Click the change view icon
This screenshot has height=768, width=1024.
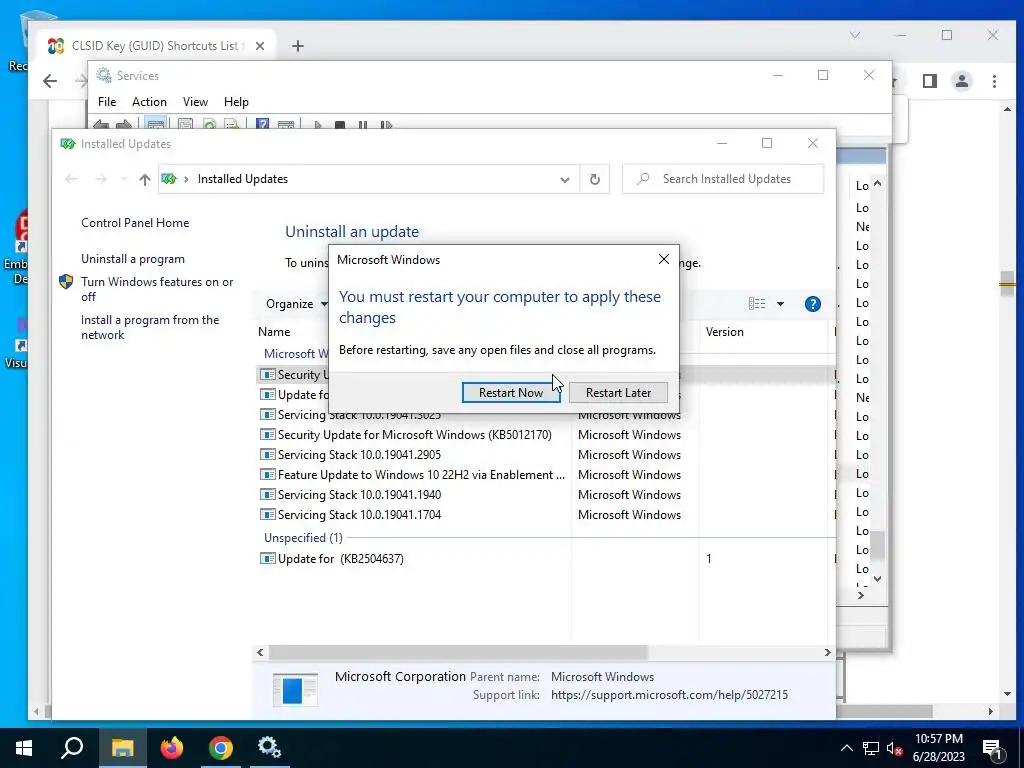coord(757,304)
